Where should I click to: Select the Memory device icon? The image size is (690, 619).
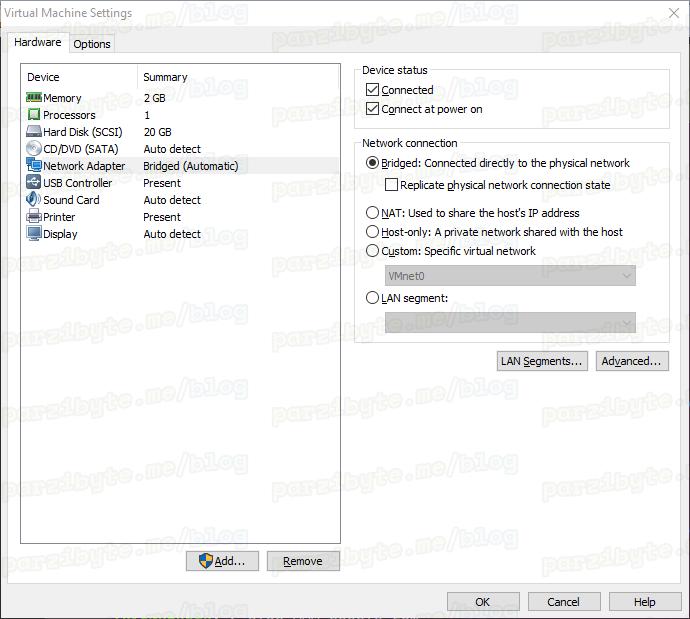pos(34,98)
